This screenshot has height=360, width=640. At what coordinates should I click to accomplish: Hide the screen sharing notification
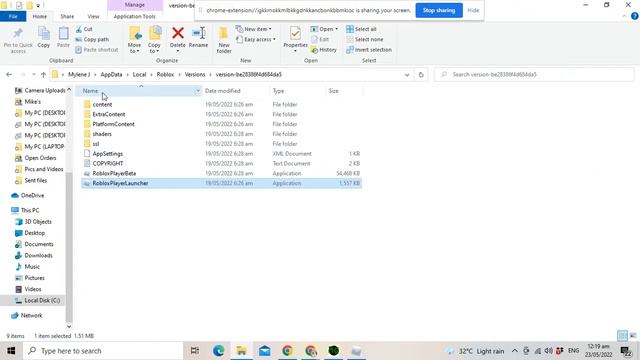(473, 10)
